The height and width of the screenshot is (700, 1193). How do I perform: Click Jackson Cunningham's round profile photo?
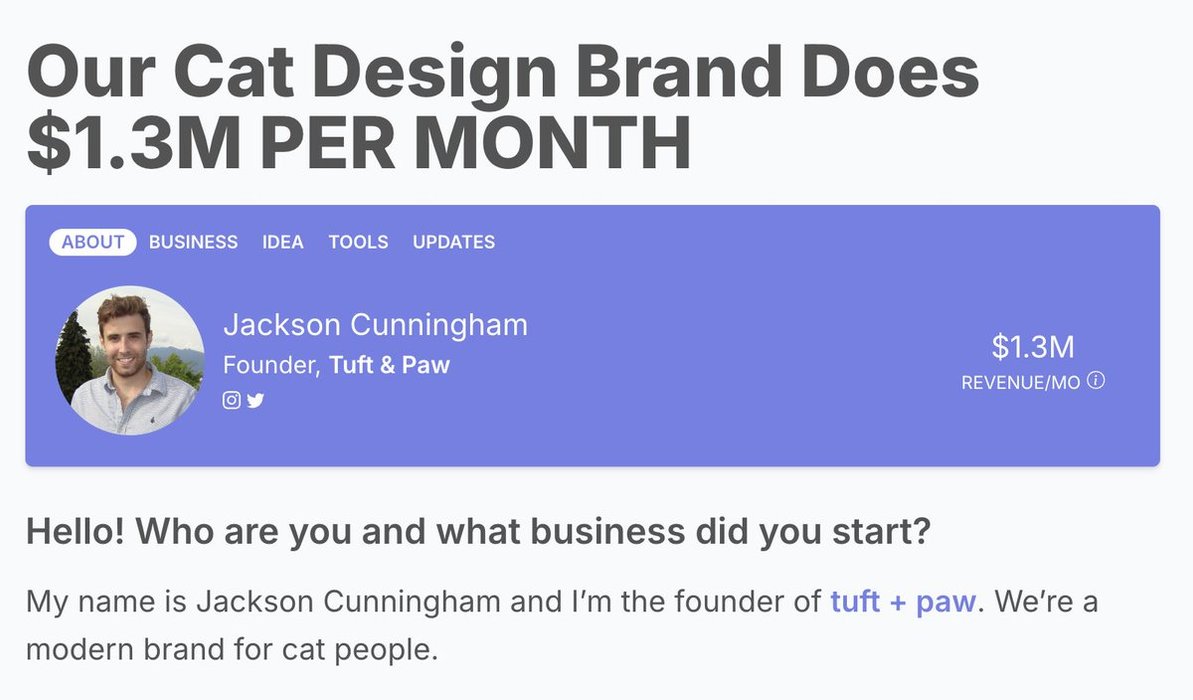click(x=130, y=360)
